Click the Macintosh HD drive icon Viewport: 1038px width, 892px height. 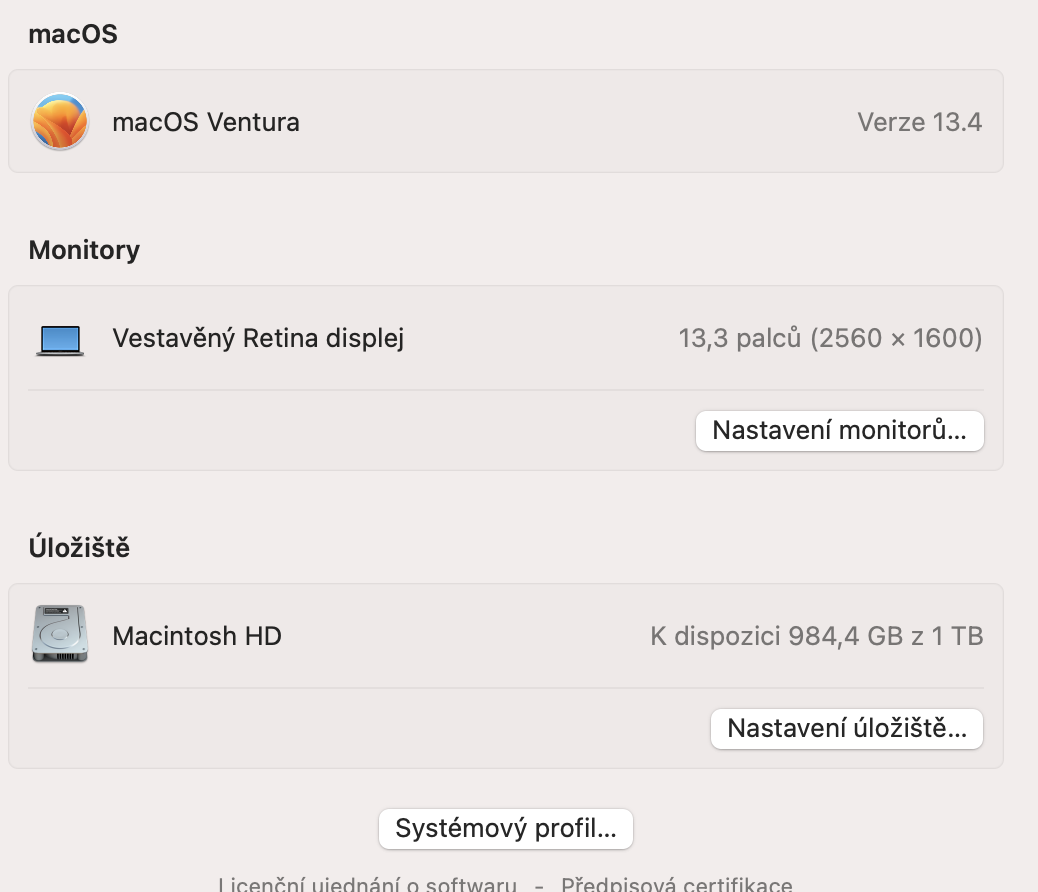[x=60, y=634]
